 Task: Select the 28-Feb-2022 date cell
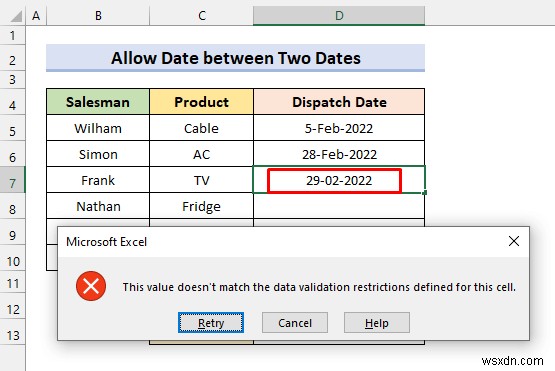[x=339, y=154]
